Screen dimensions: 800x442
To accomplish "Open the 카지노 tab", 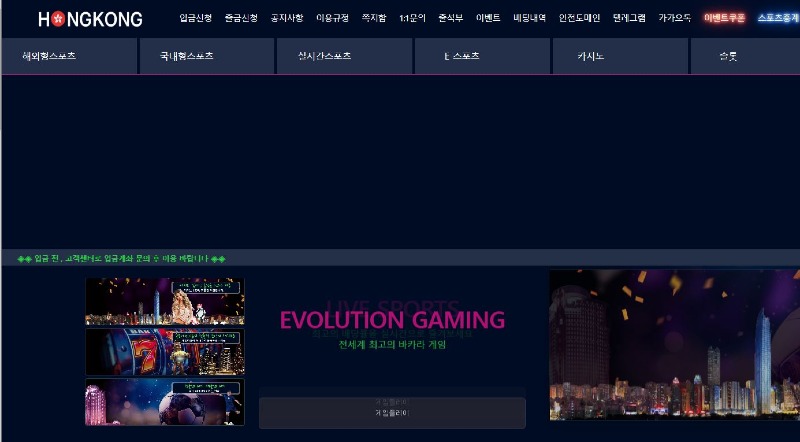I will [620, 56].
